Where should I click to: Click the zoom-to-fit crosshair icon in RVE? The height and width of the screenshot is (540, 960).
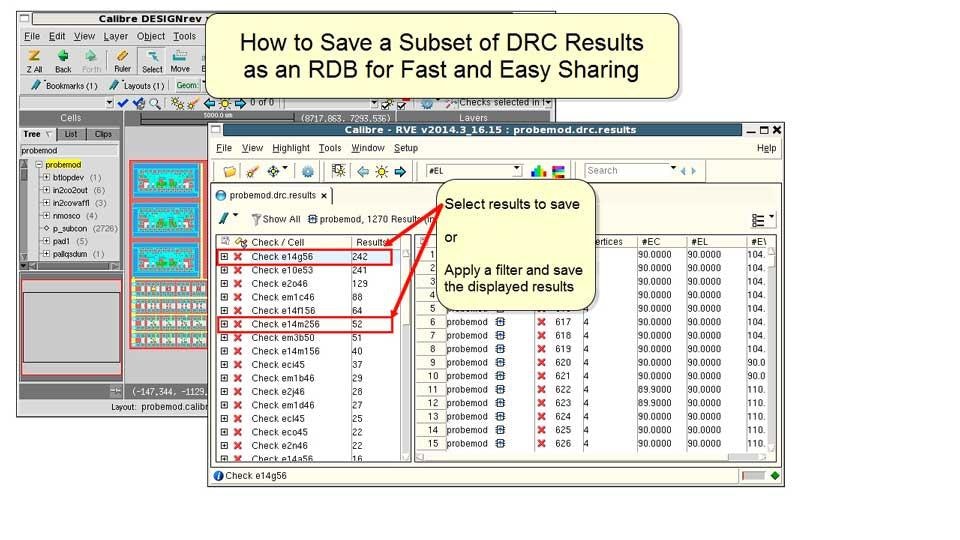point(273,171)
